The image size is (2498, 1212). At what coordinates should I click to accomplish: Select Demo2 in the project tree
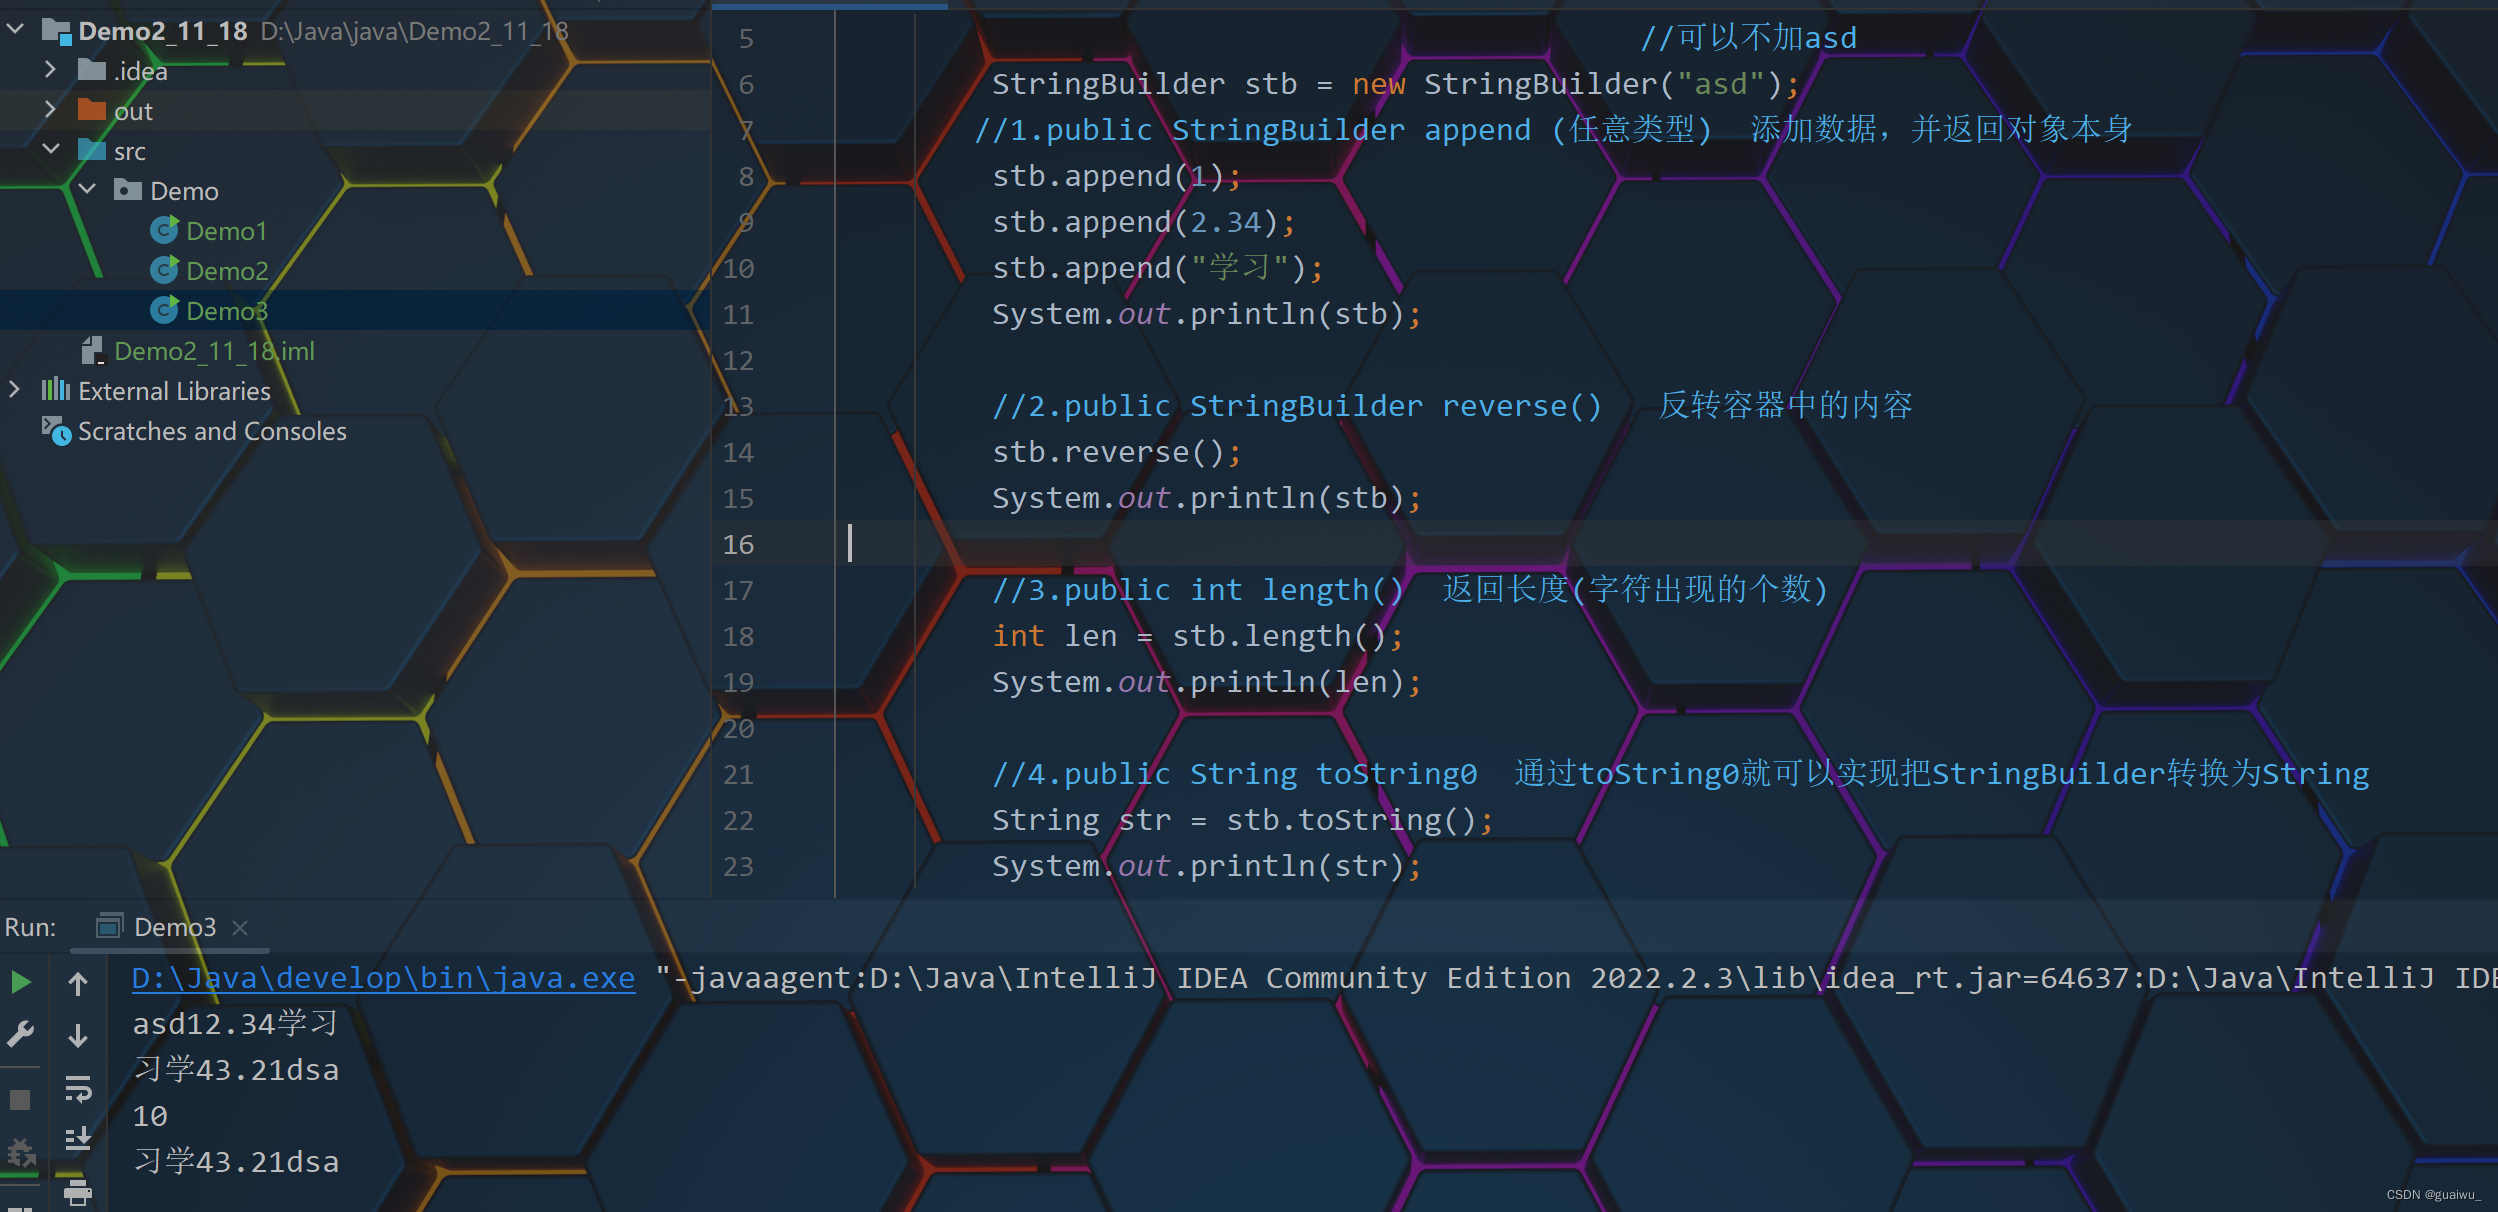pos(227,270)
